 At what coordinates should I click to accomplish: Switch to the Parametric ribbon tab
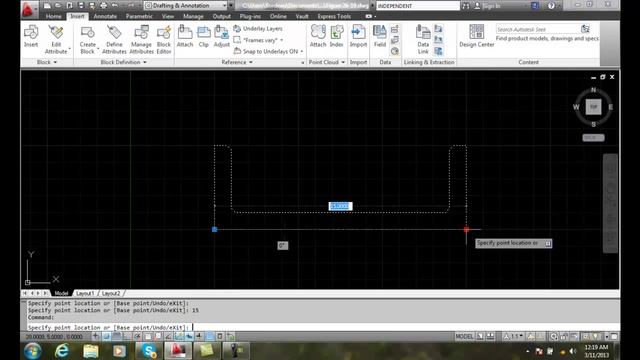[139, 16]
